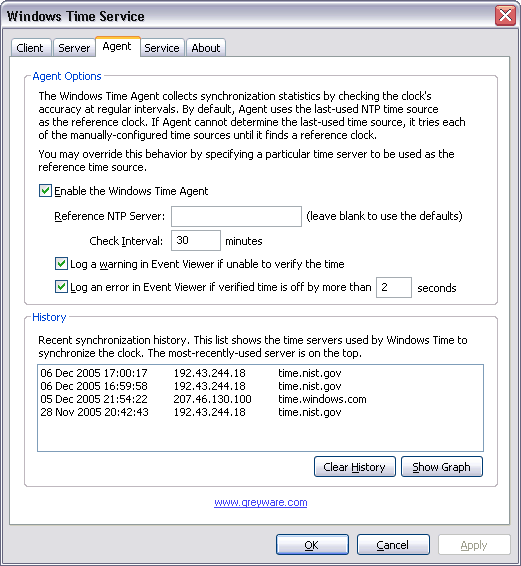
Task: Click the Clear History button
Action: click(355, 467)
